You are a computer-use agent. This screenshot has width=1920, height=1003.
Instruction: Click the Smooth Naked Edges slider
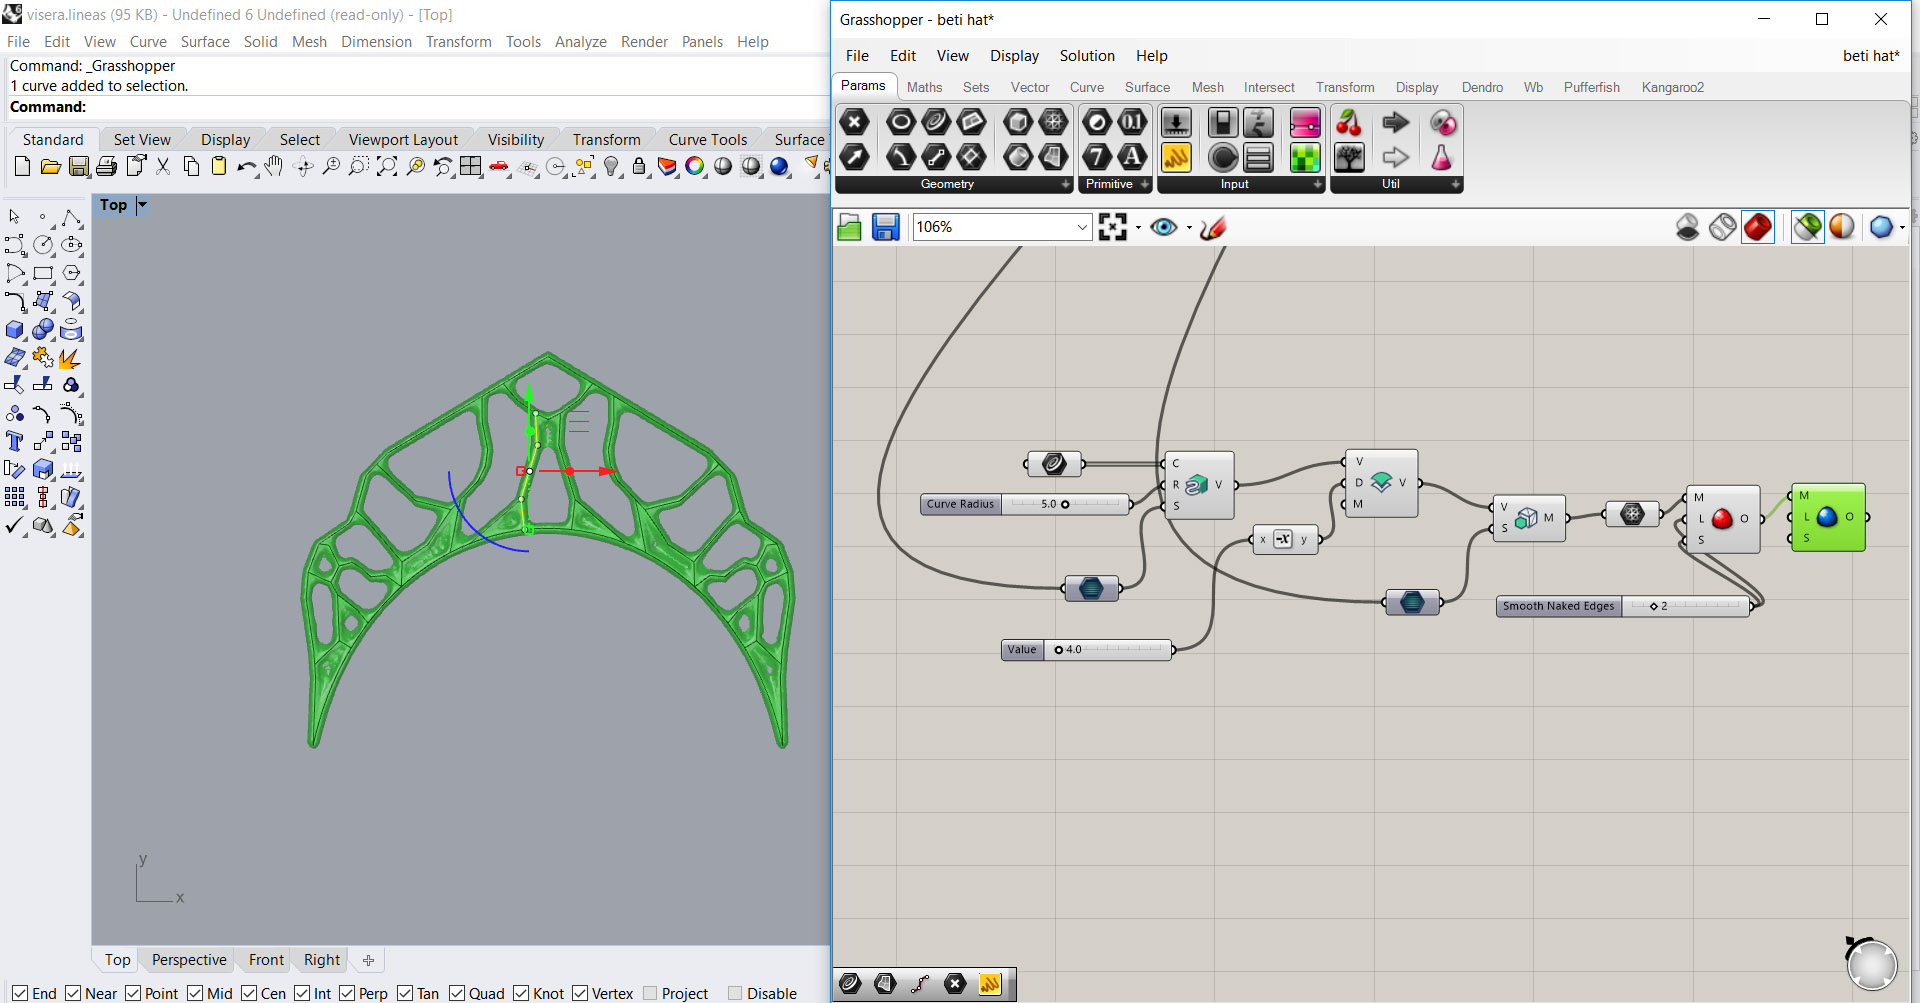click(x=1624, y=606)
